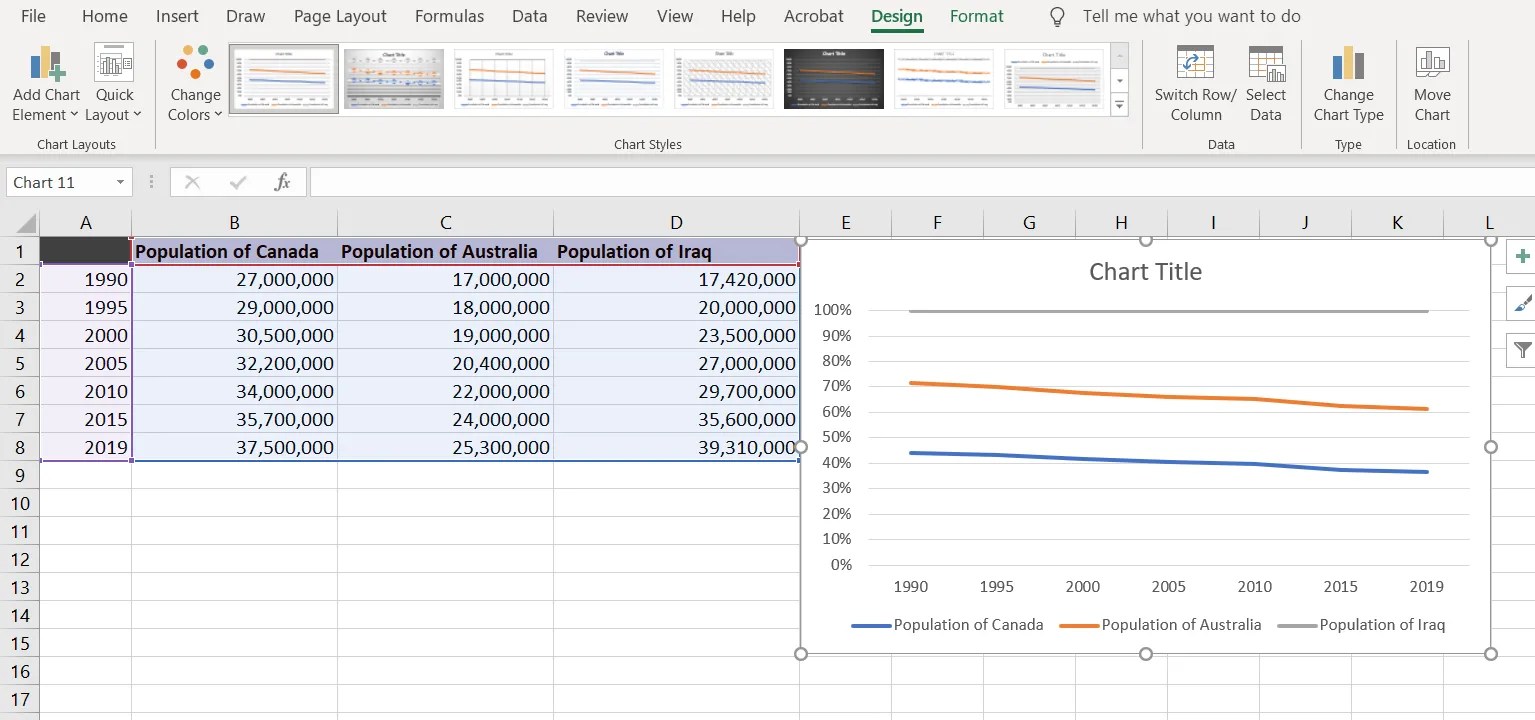The width and height of the screenshot is (1535, 720).
Task: Select the dark chart style thumbnail
Action: click(833, 78)
